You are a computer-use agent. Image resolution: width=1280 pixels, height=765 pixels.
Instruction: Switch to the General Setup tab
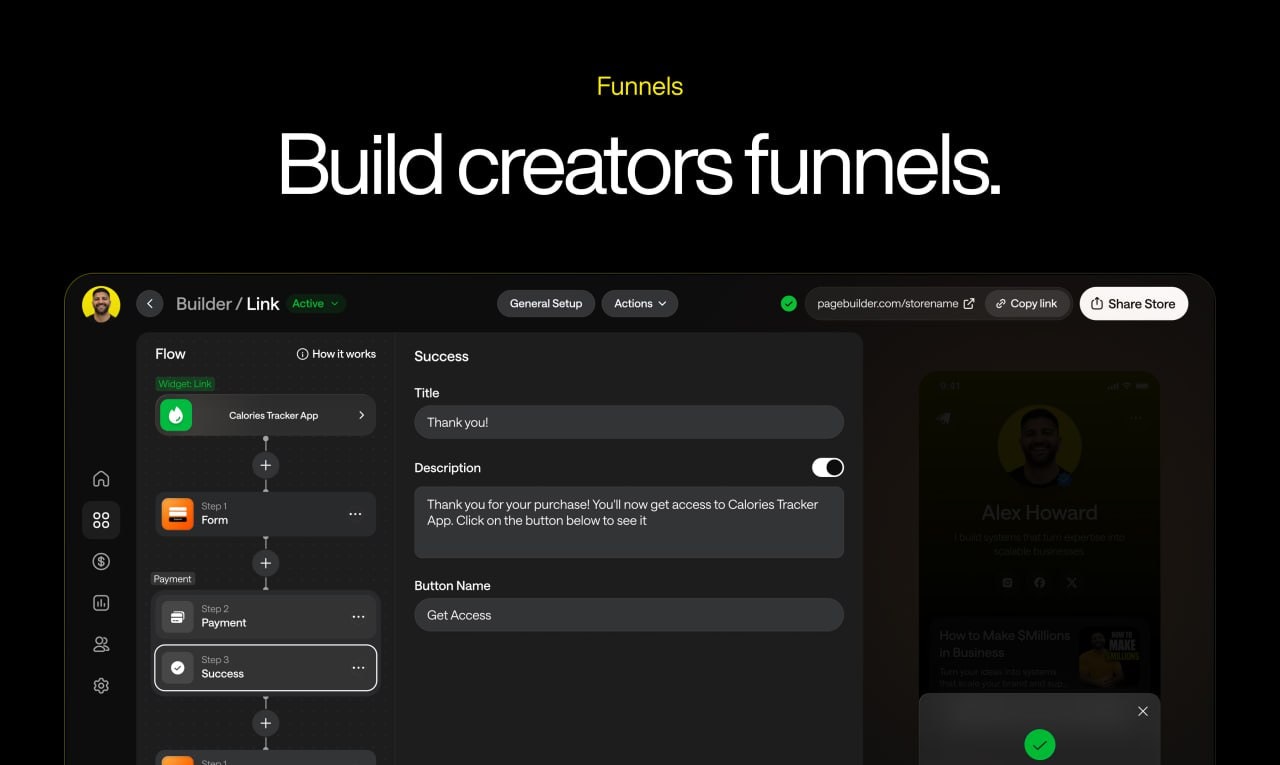click(x=546, y=303)
